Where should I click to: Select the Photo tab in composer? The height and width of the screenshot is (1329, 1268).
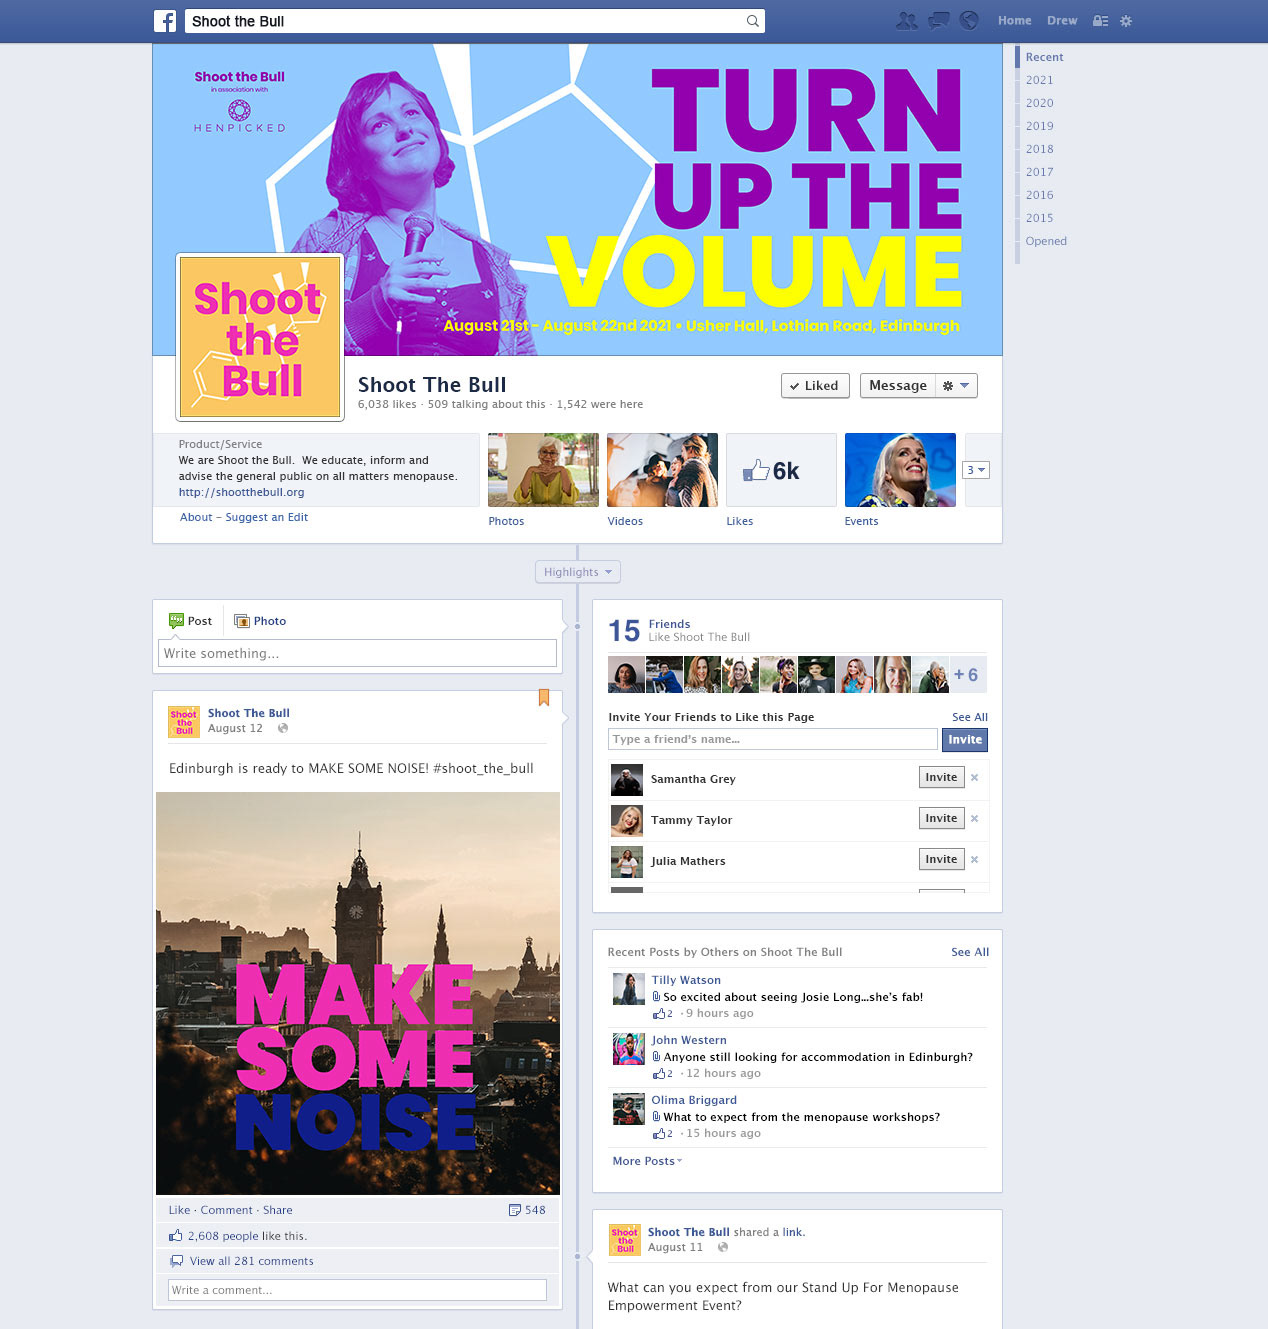point(260,621)
